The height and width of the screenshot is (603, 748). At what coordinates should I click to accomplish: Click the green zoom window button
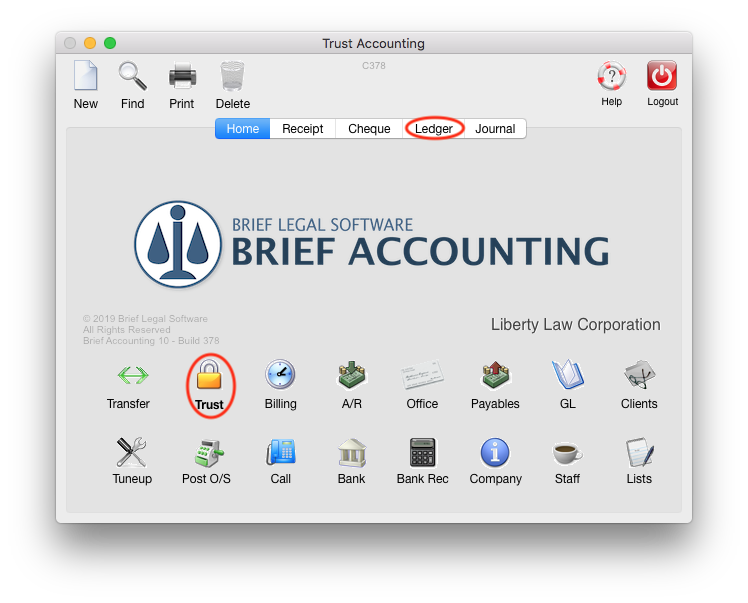point(110,43)
